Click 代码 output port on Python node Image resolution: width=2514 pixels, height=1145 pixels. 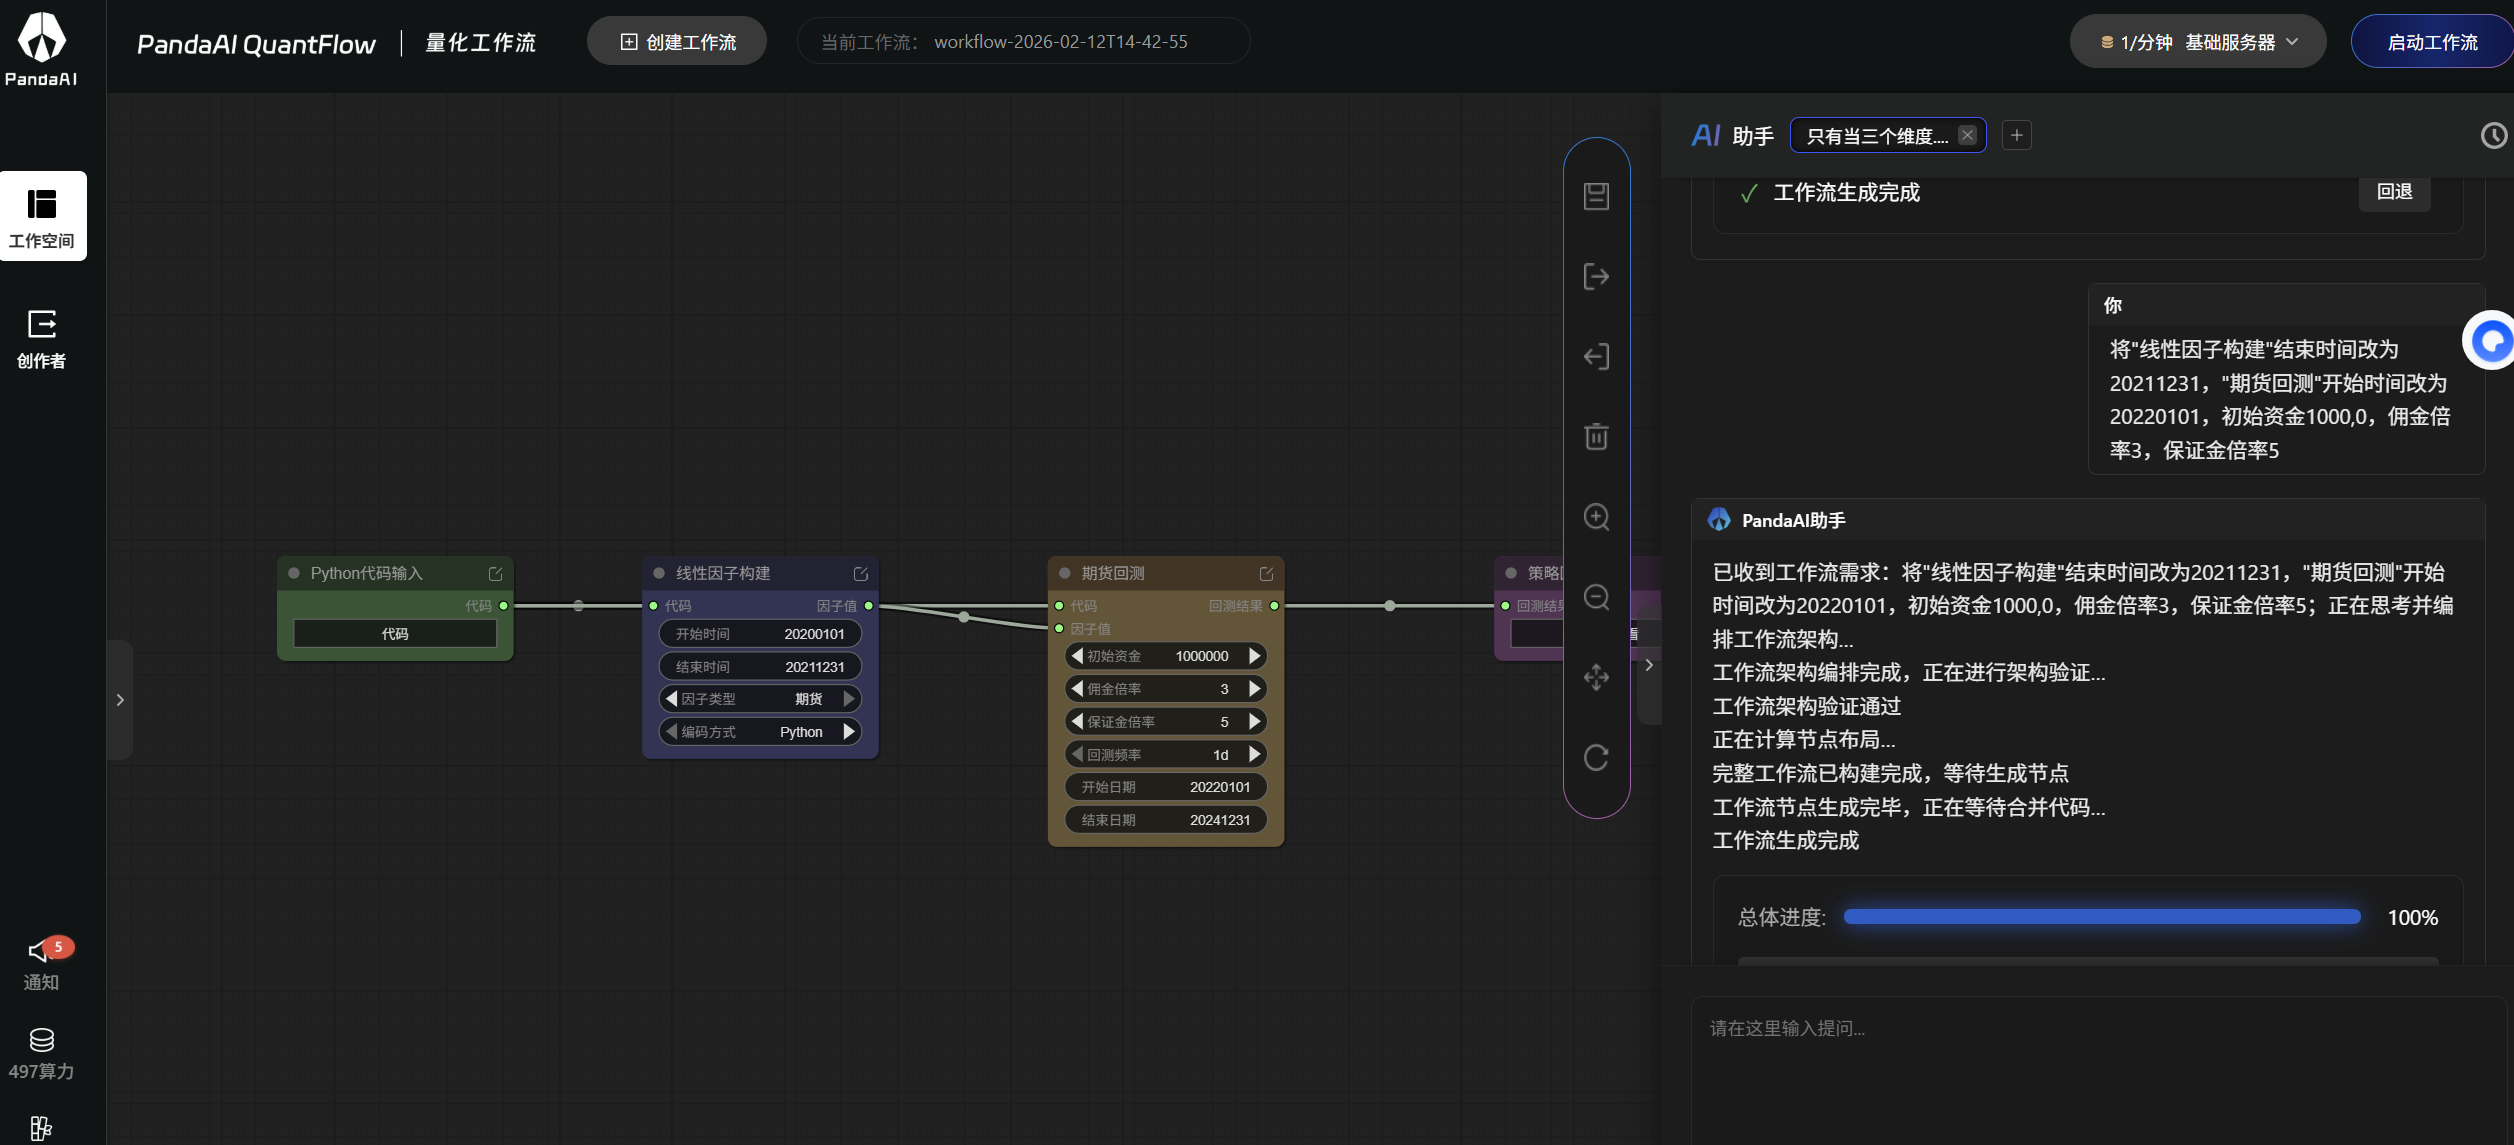pyautogui.click(x=504, y=606)
